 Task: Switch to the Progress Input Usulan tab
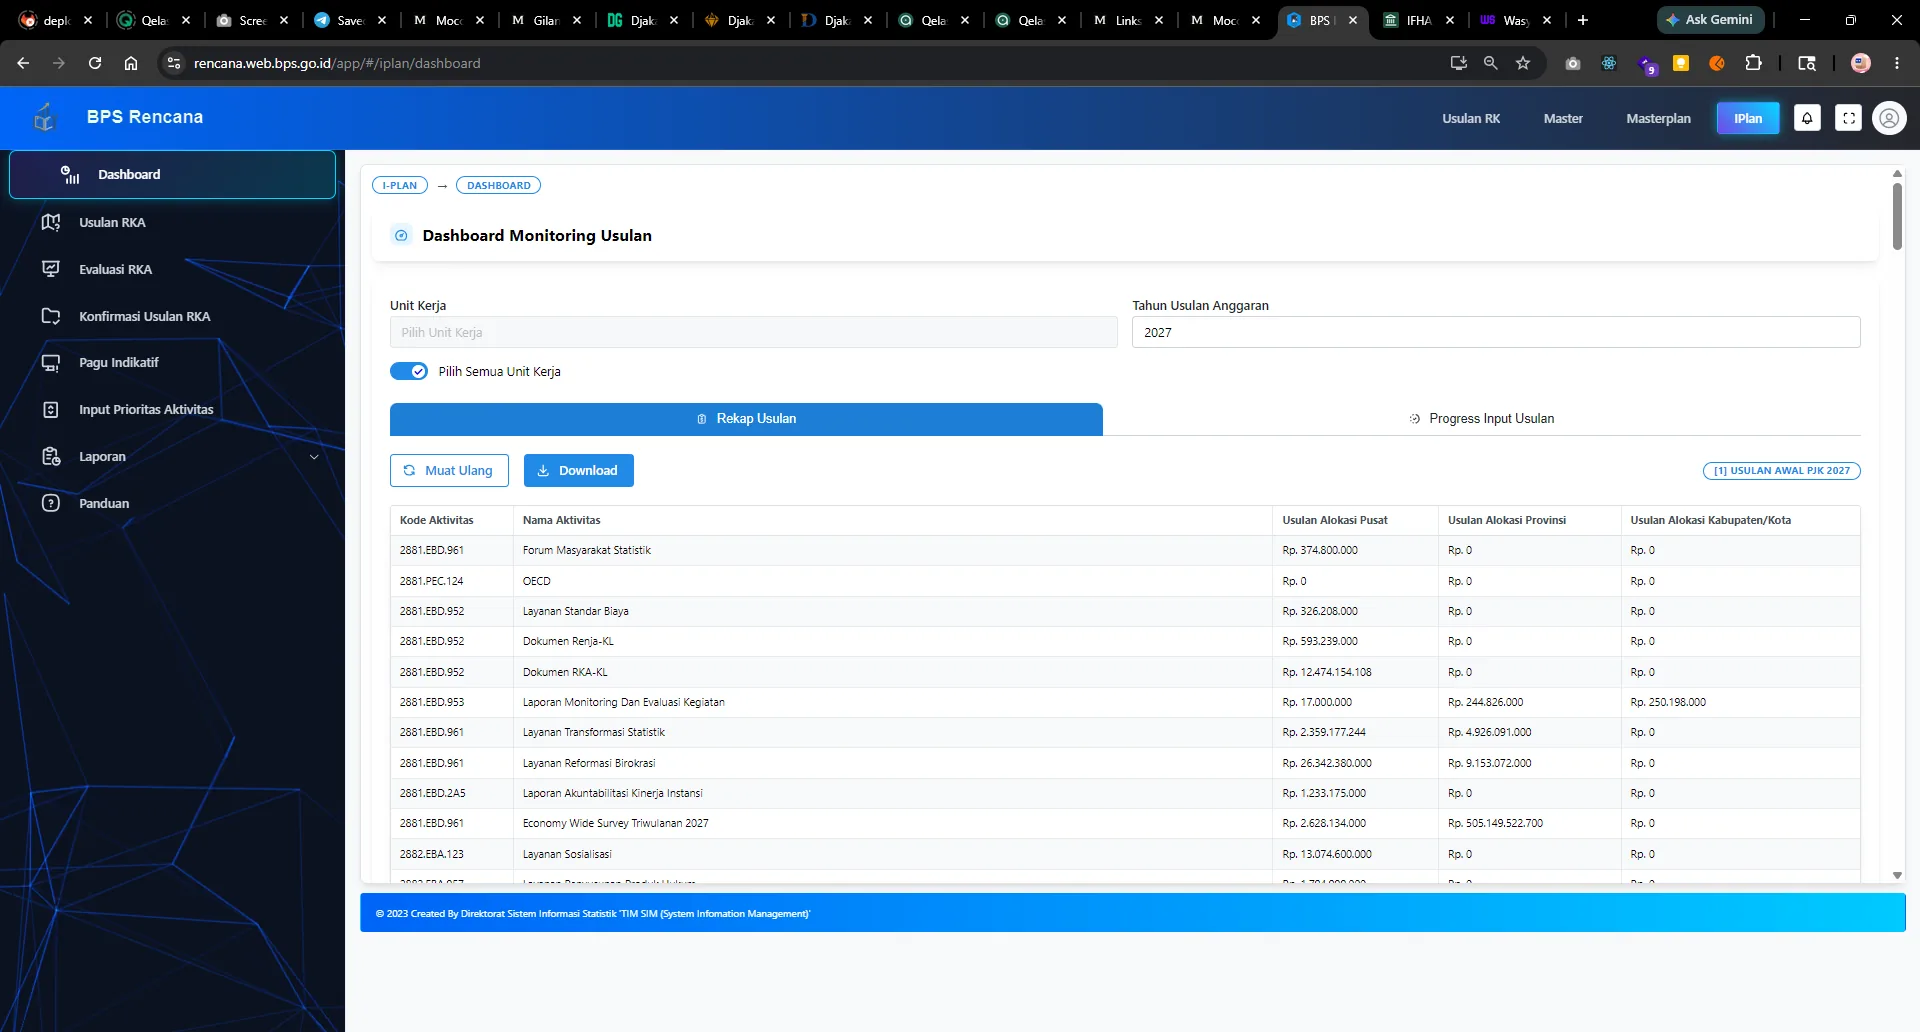coord(1481,419)
